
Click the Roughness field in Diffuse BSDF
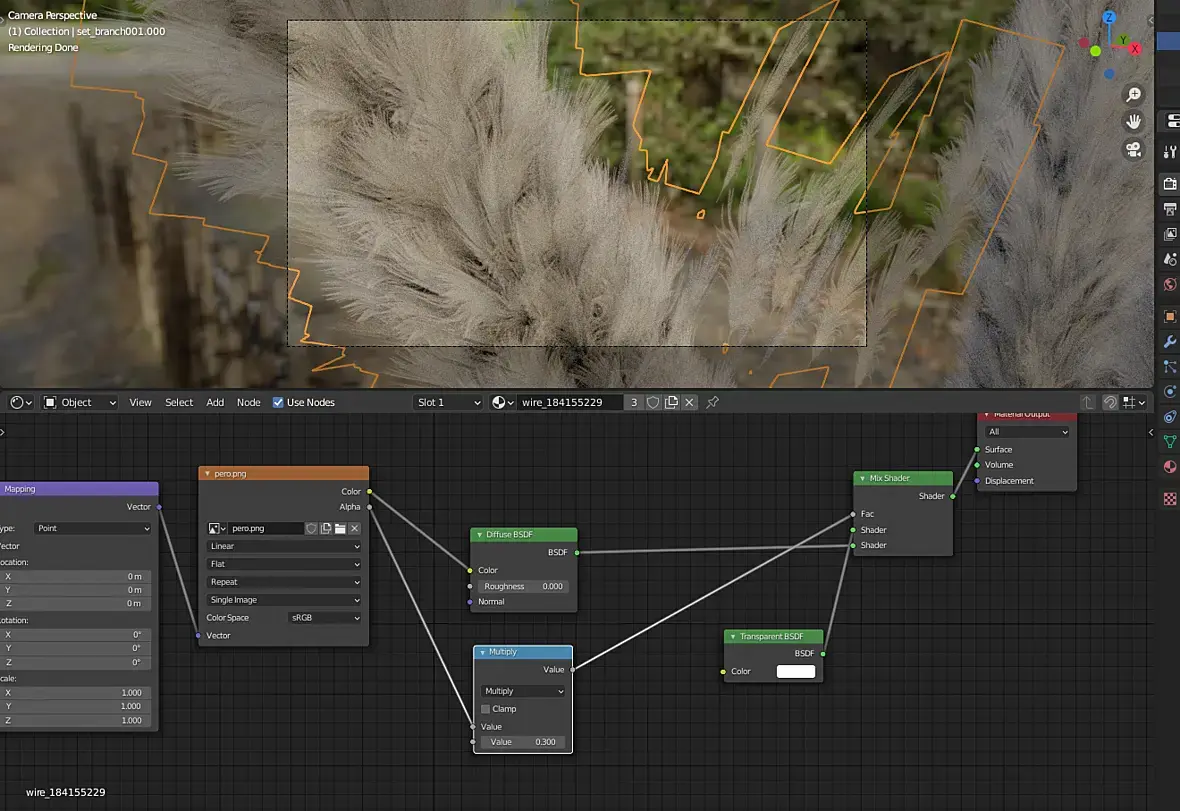click(x=523, y=586)
